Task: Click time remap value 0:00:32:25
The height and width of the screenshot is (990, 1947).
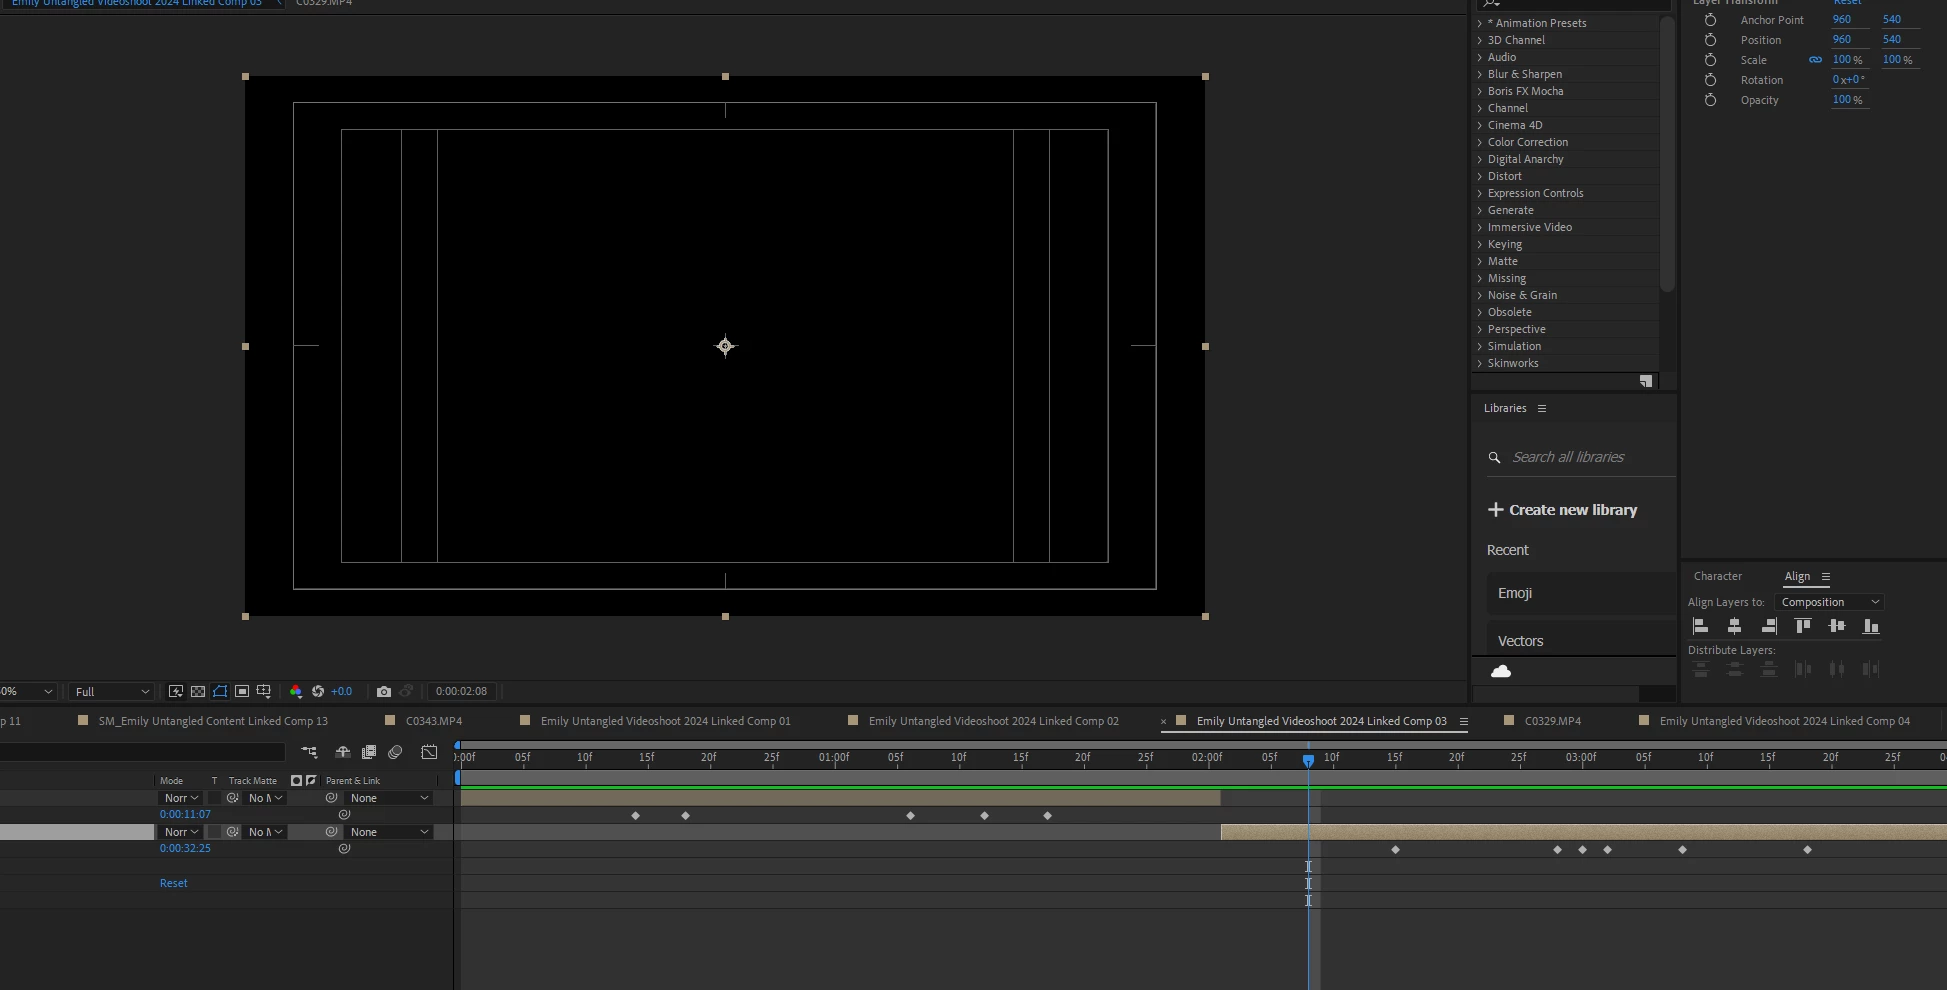Action: coord(185,848)
